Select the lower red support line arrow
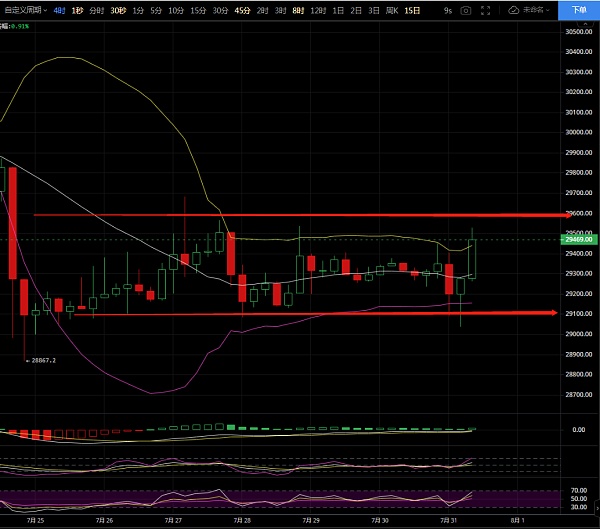Screen dimensions: 600x529 coord(549,313)
